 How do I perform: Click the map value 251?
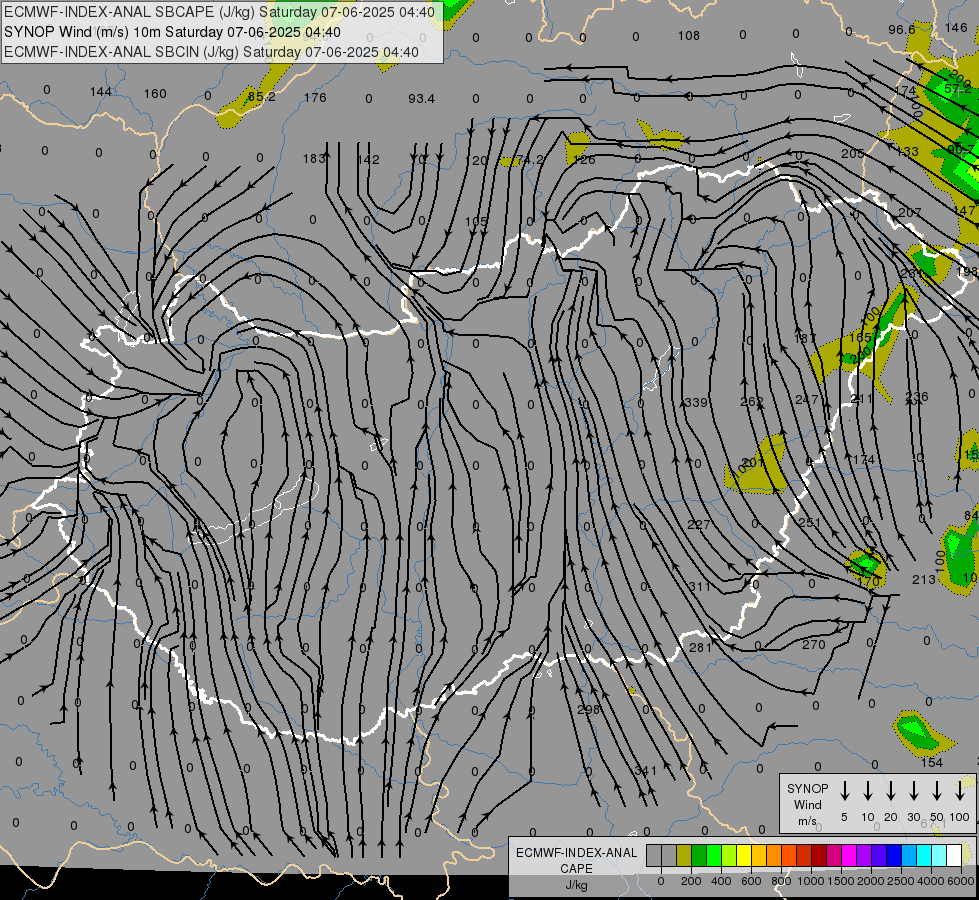(810, 522)
